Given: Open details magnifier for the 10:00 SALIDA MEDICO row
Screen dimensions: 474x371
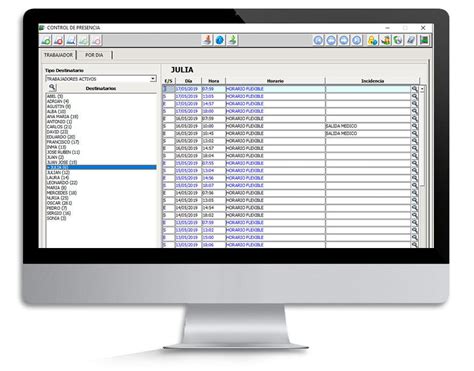Looking at the screenshot, I should point(414,126).
